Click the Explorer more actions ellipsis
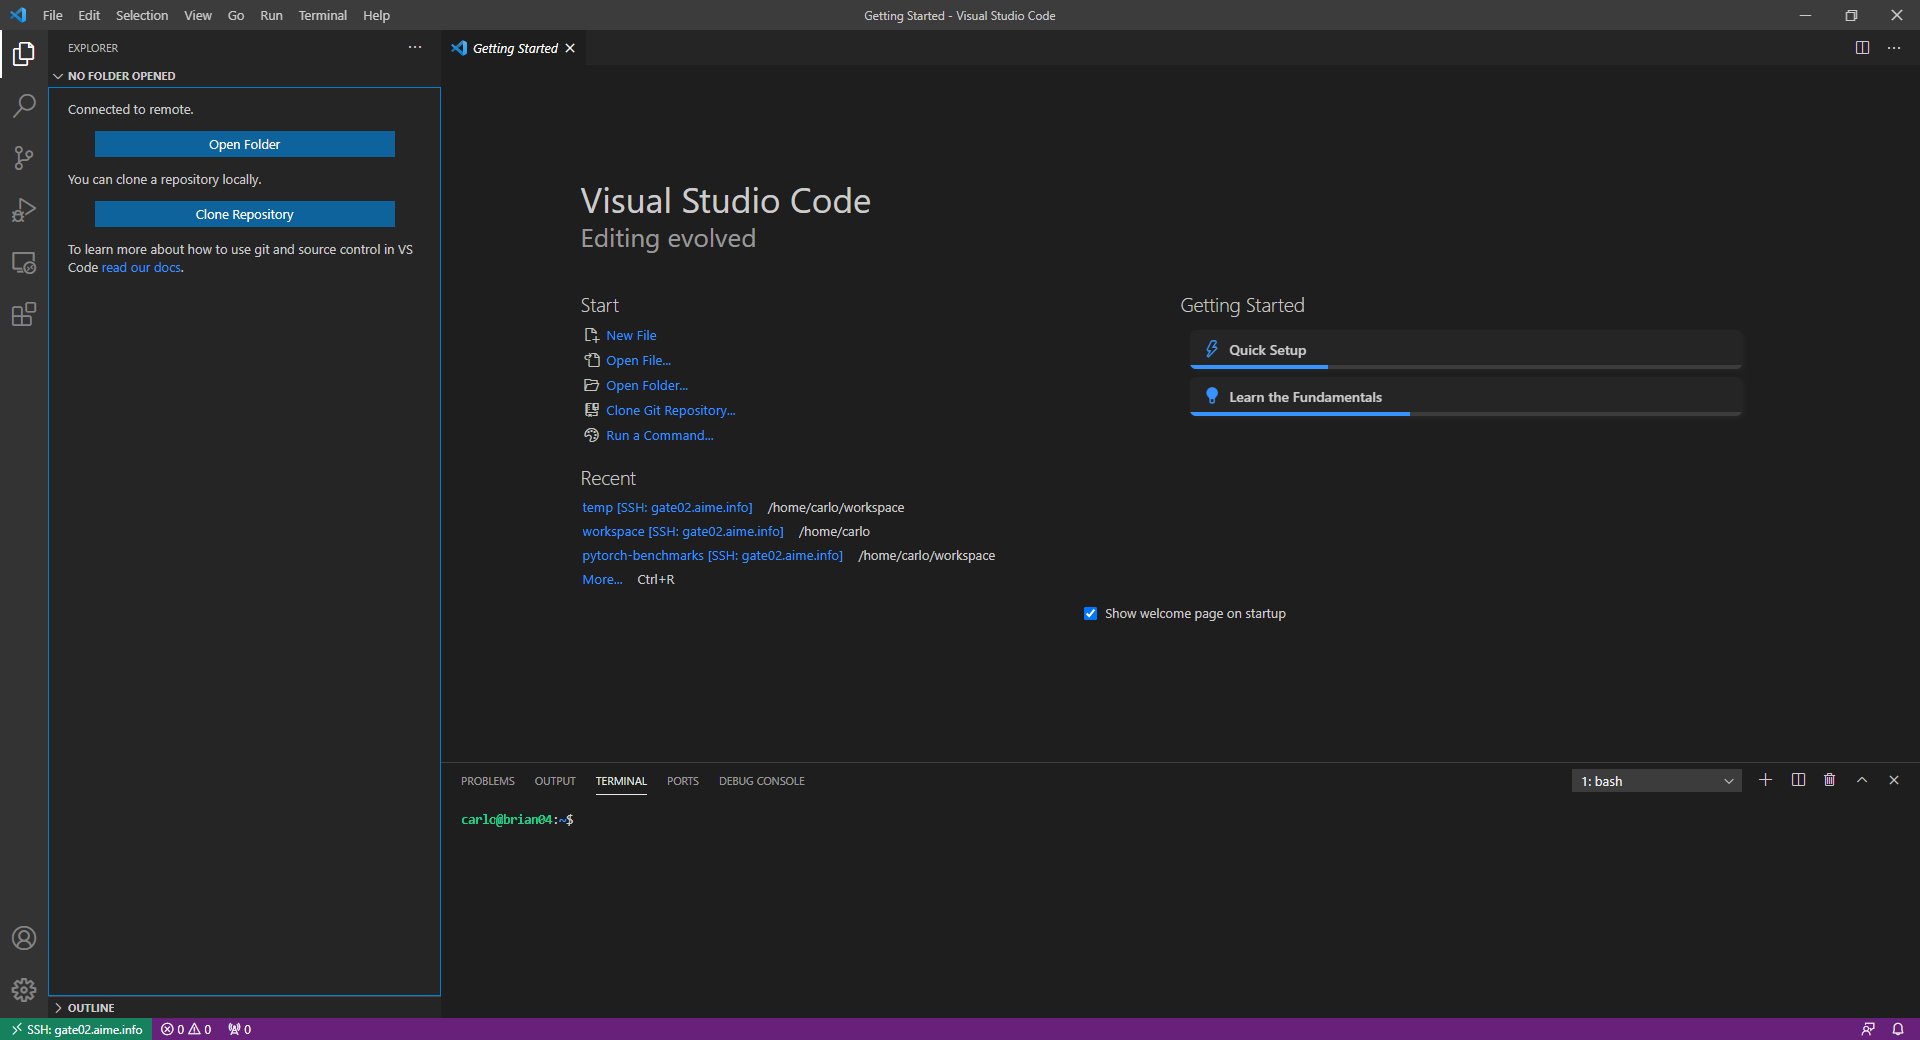 pyautogui.click(x=415, y=48)
